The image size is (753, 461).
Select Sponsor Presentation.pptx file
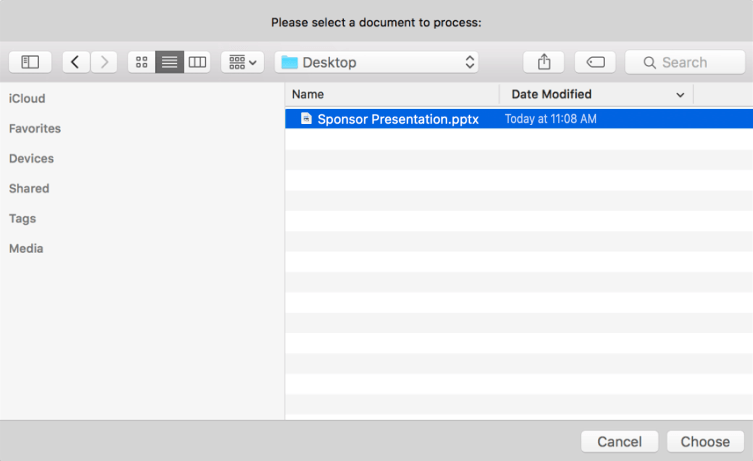tap(397, 119)
